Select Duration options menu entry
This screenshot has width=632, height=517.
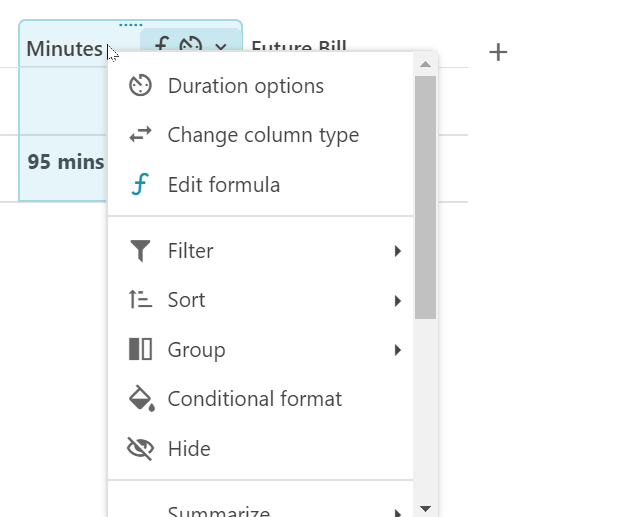pyautogui.click(x=245, y=86)
